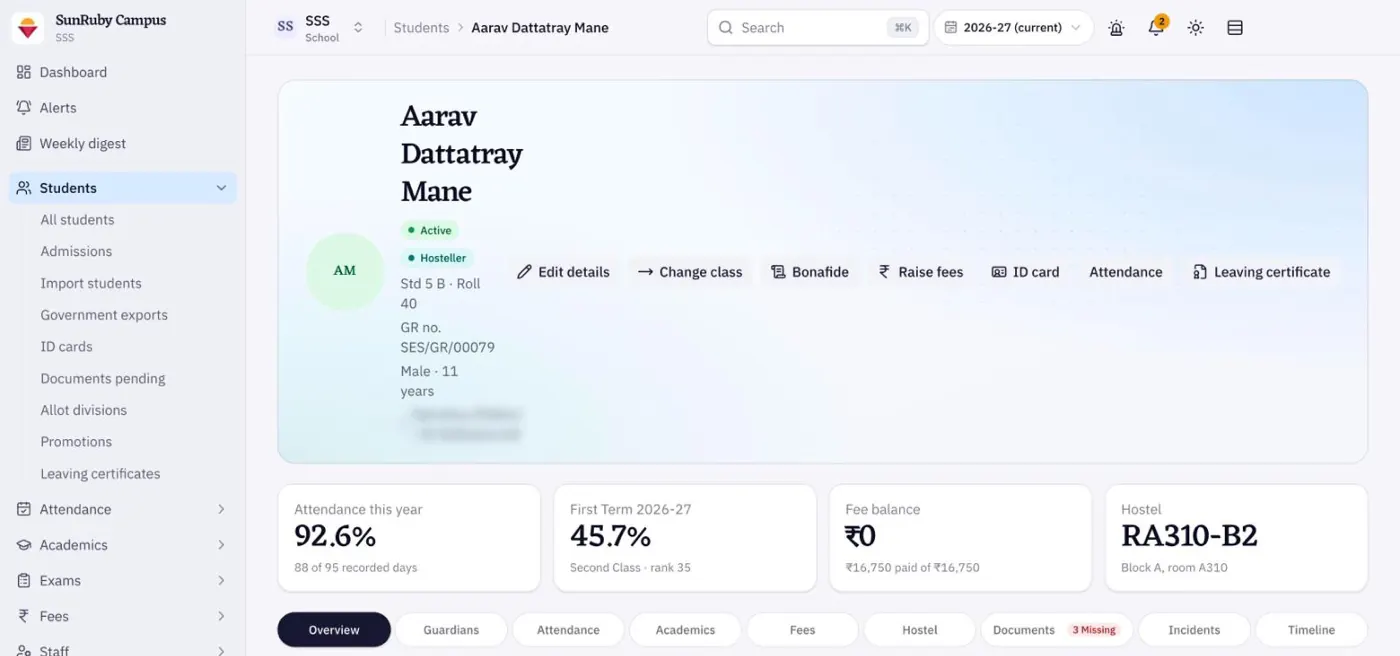Click the Bonafide certificate icon
Image resolution: width=1400 pixels, height=656 pixels.
coord(778,272)
